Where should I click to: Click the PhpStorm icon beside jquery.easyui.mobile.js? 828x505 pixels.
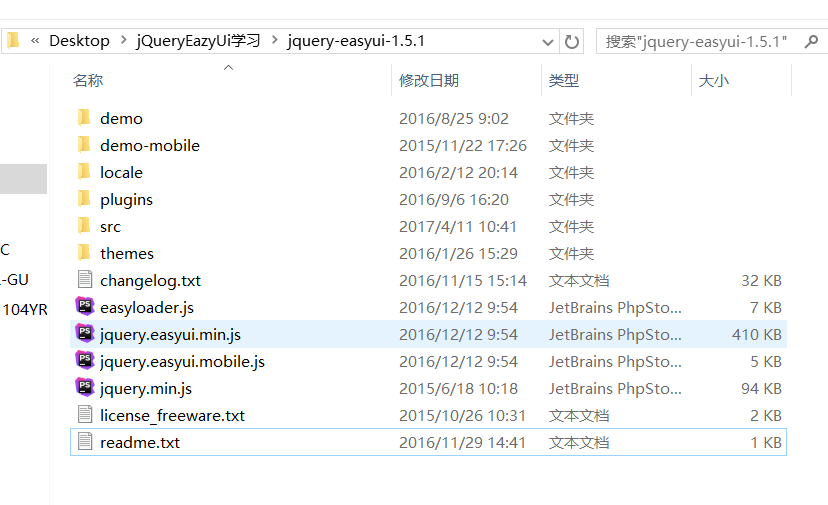(x=84, y=360)
